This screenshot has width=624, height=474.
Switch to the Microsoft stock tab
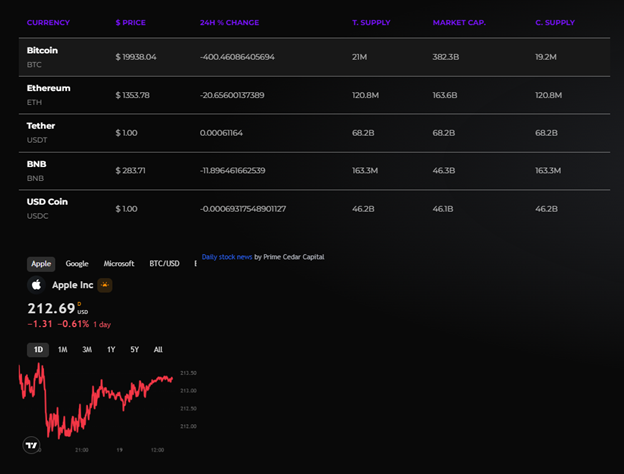(119, 264)
